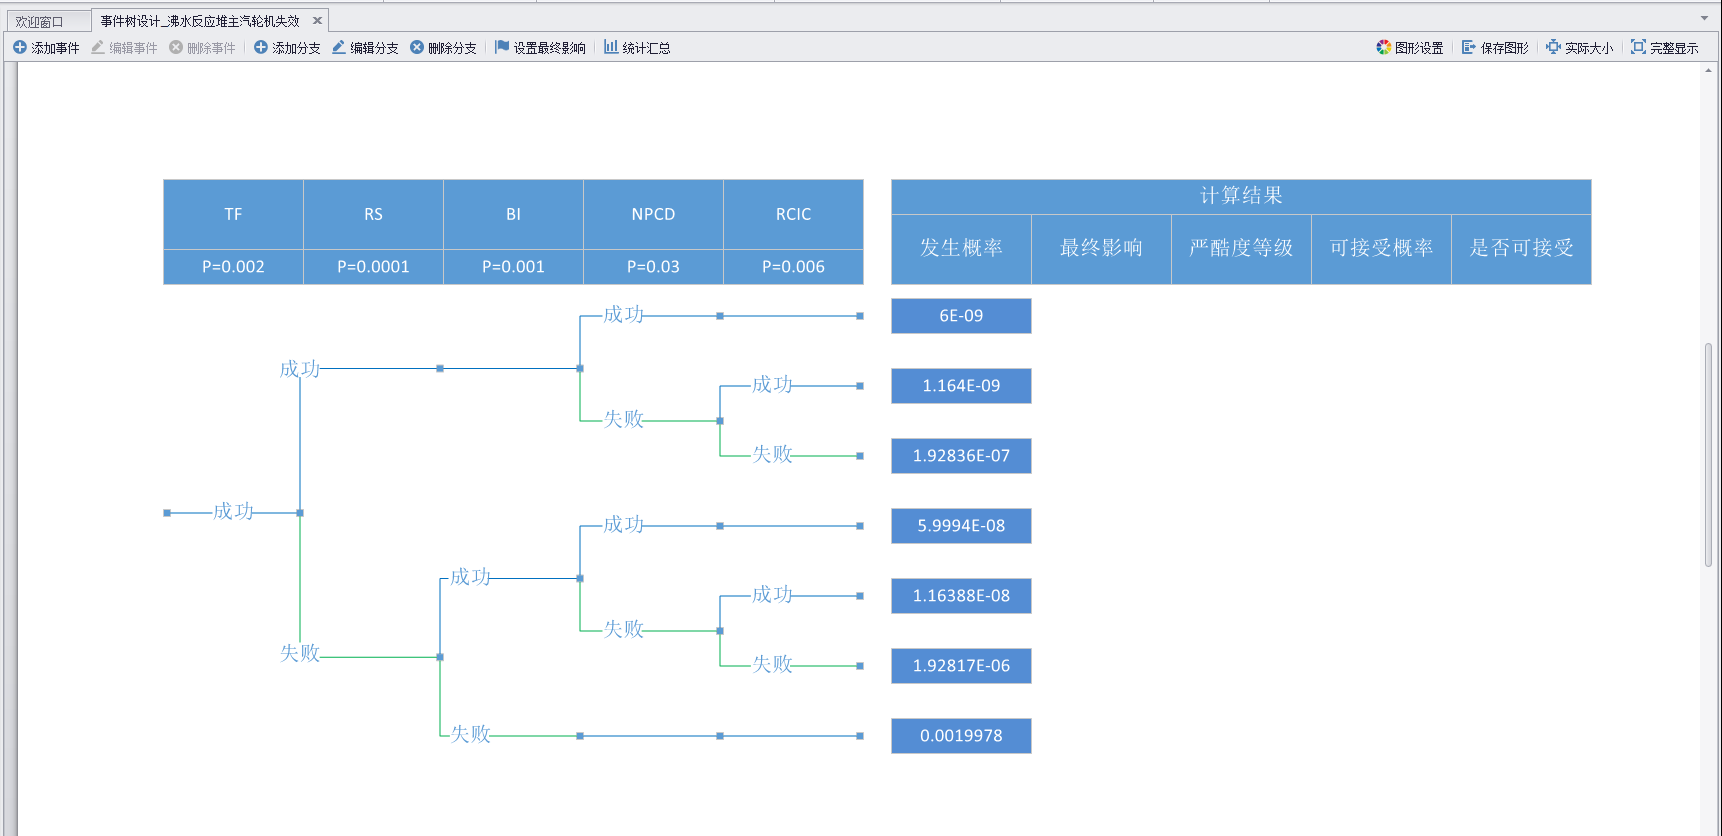Click the 可接受概率 column header

pos(1381,249)
